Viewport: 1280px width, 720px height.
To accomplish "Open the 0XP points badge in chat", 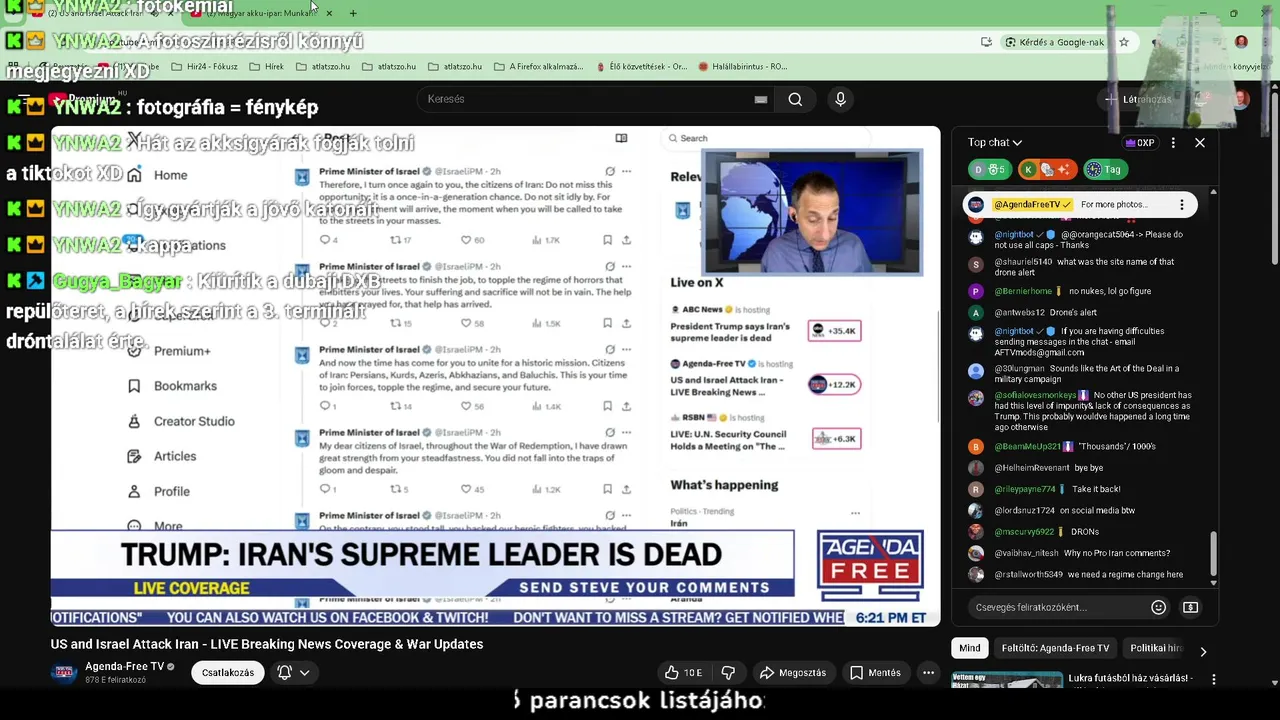I will pyautogui.click(x=1140, y=143).
